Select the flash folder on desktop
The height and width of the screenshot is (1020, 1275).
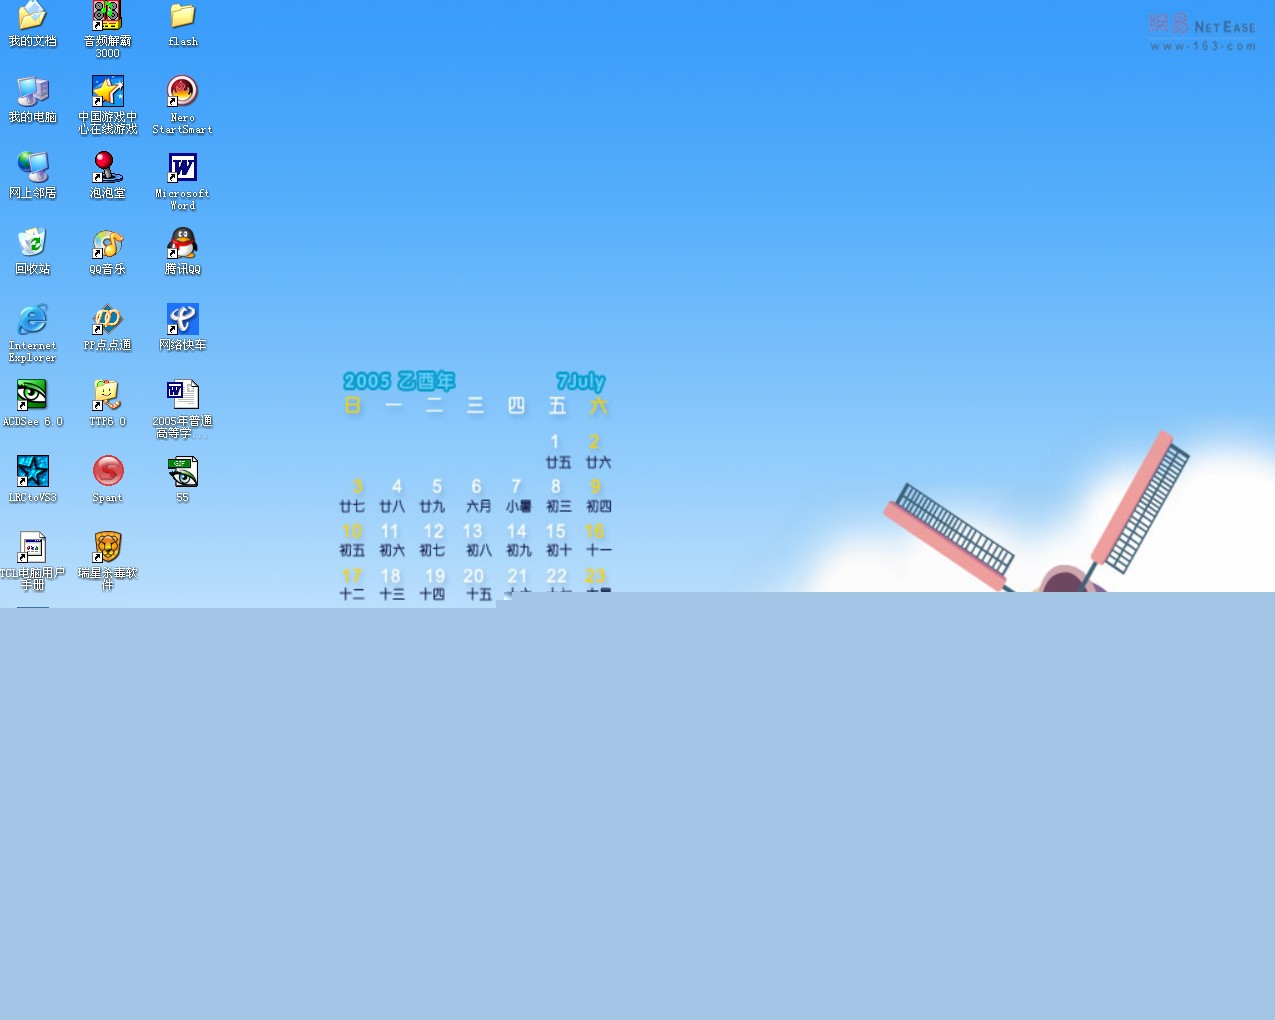[182, 16]
